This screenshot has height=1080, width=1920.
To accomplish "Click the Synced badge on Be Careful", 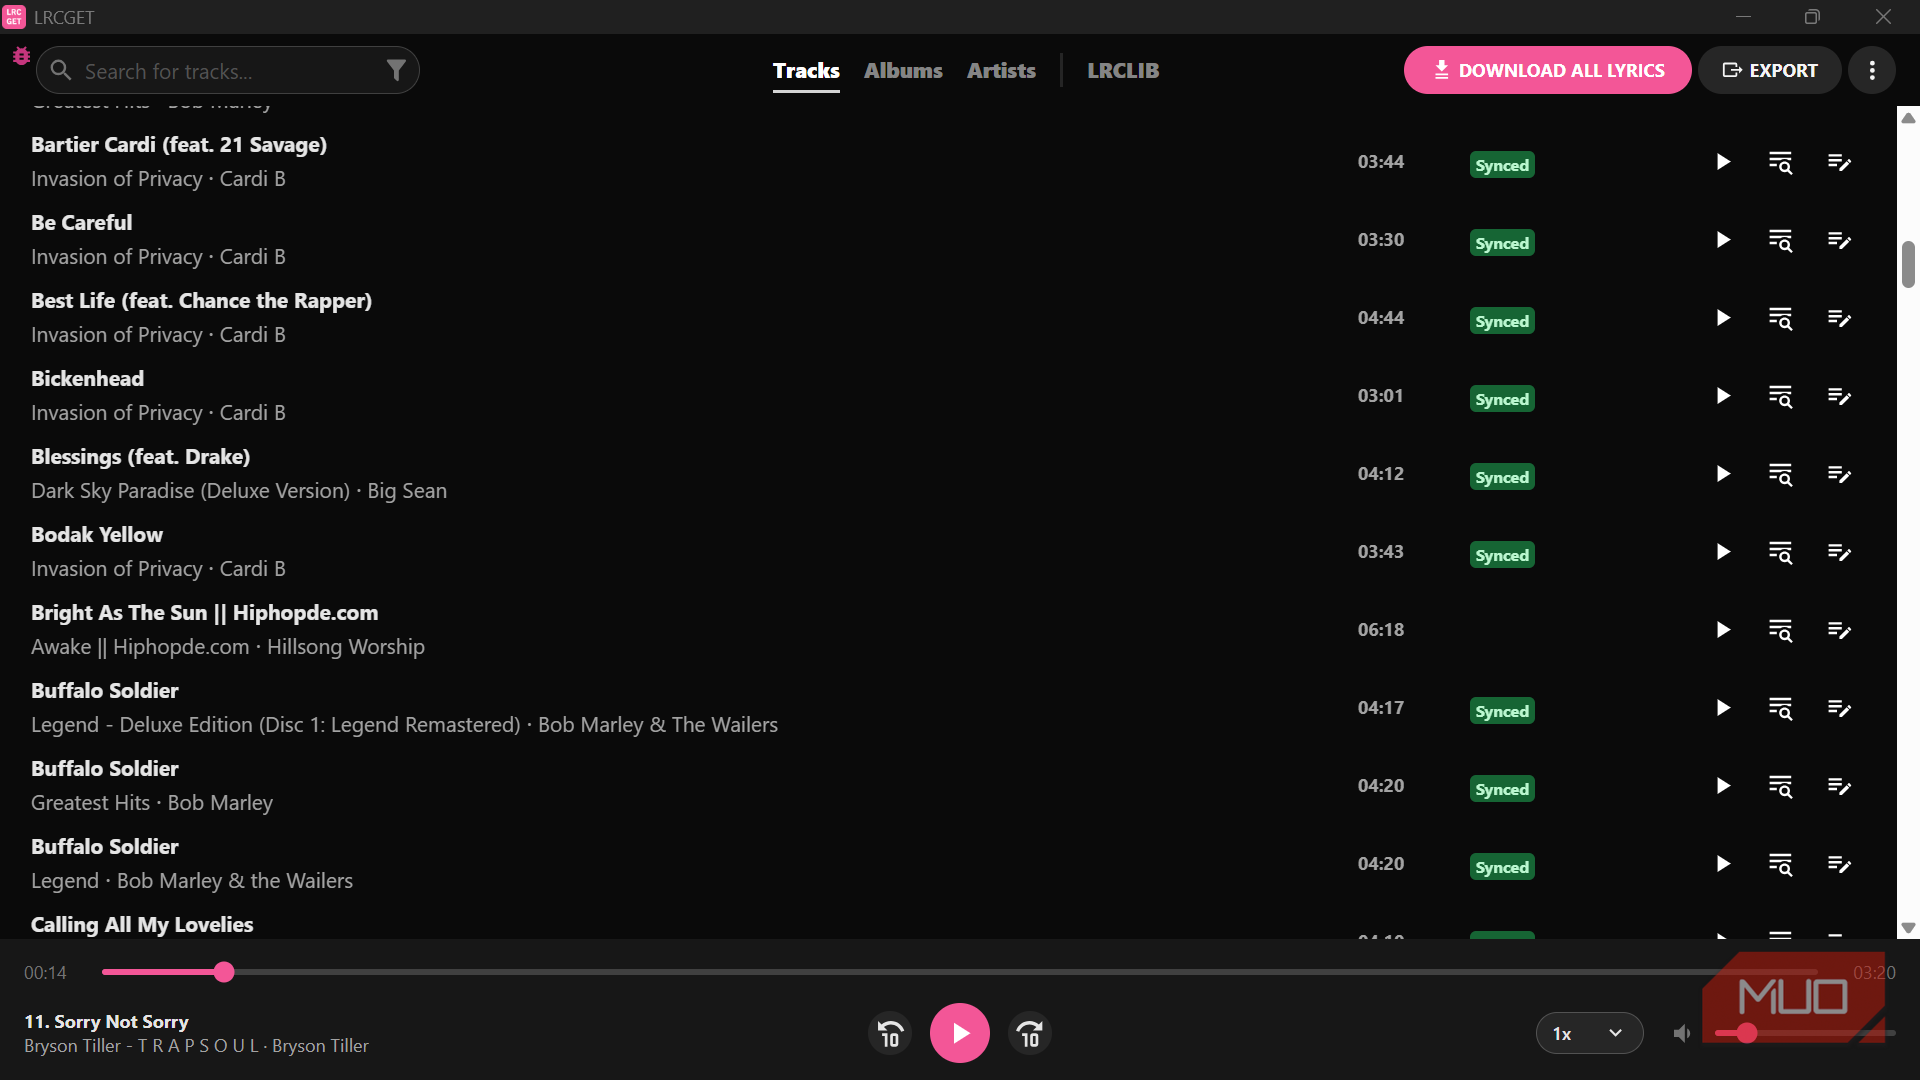I will [1502, 243].
